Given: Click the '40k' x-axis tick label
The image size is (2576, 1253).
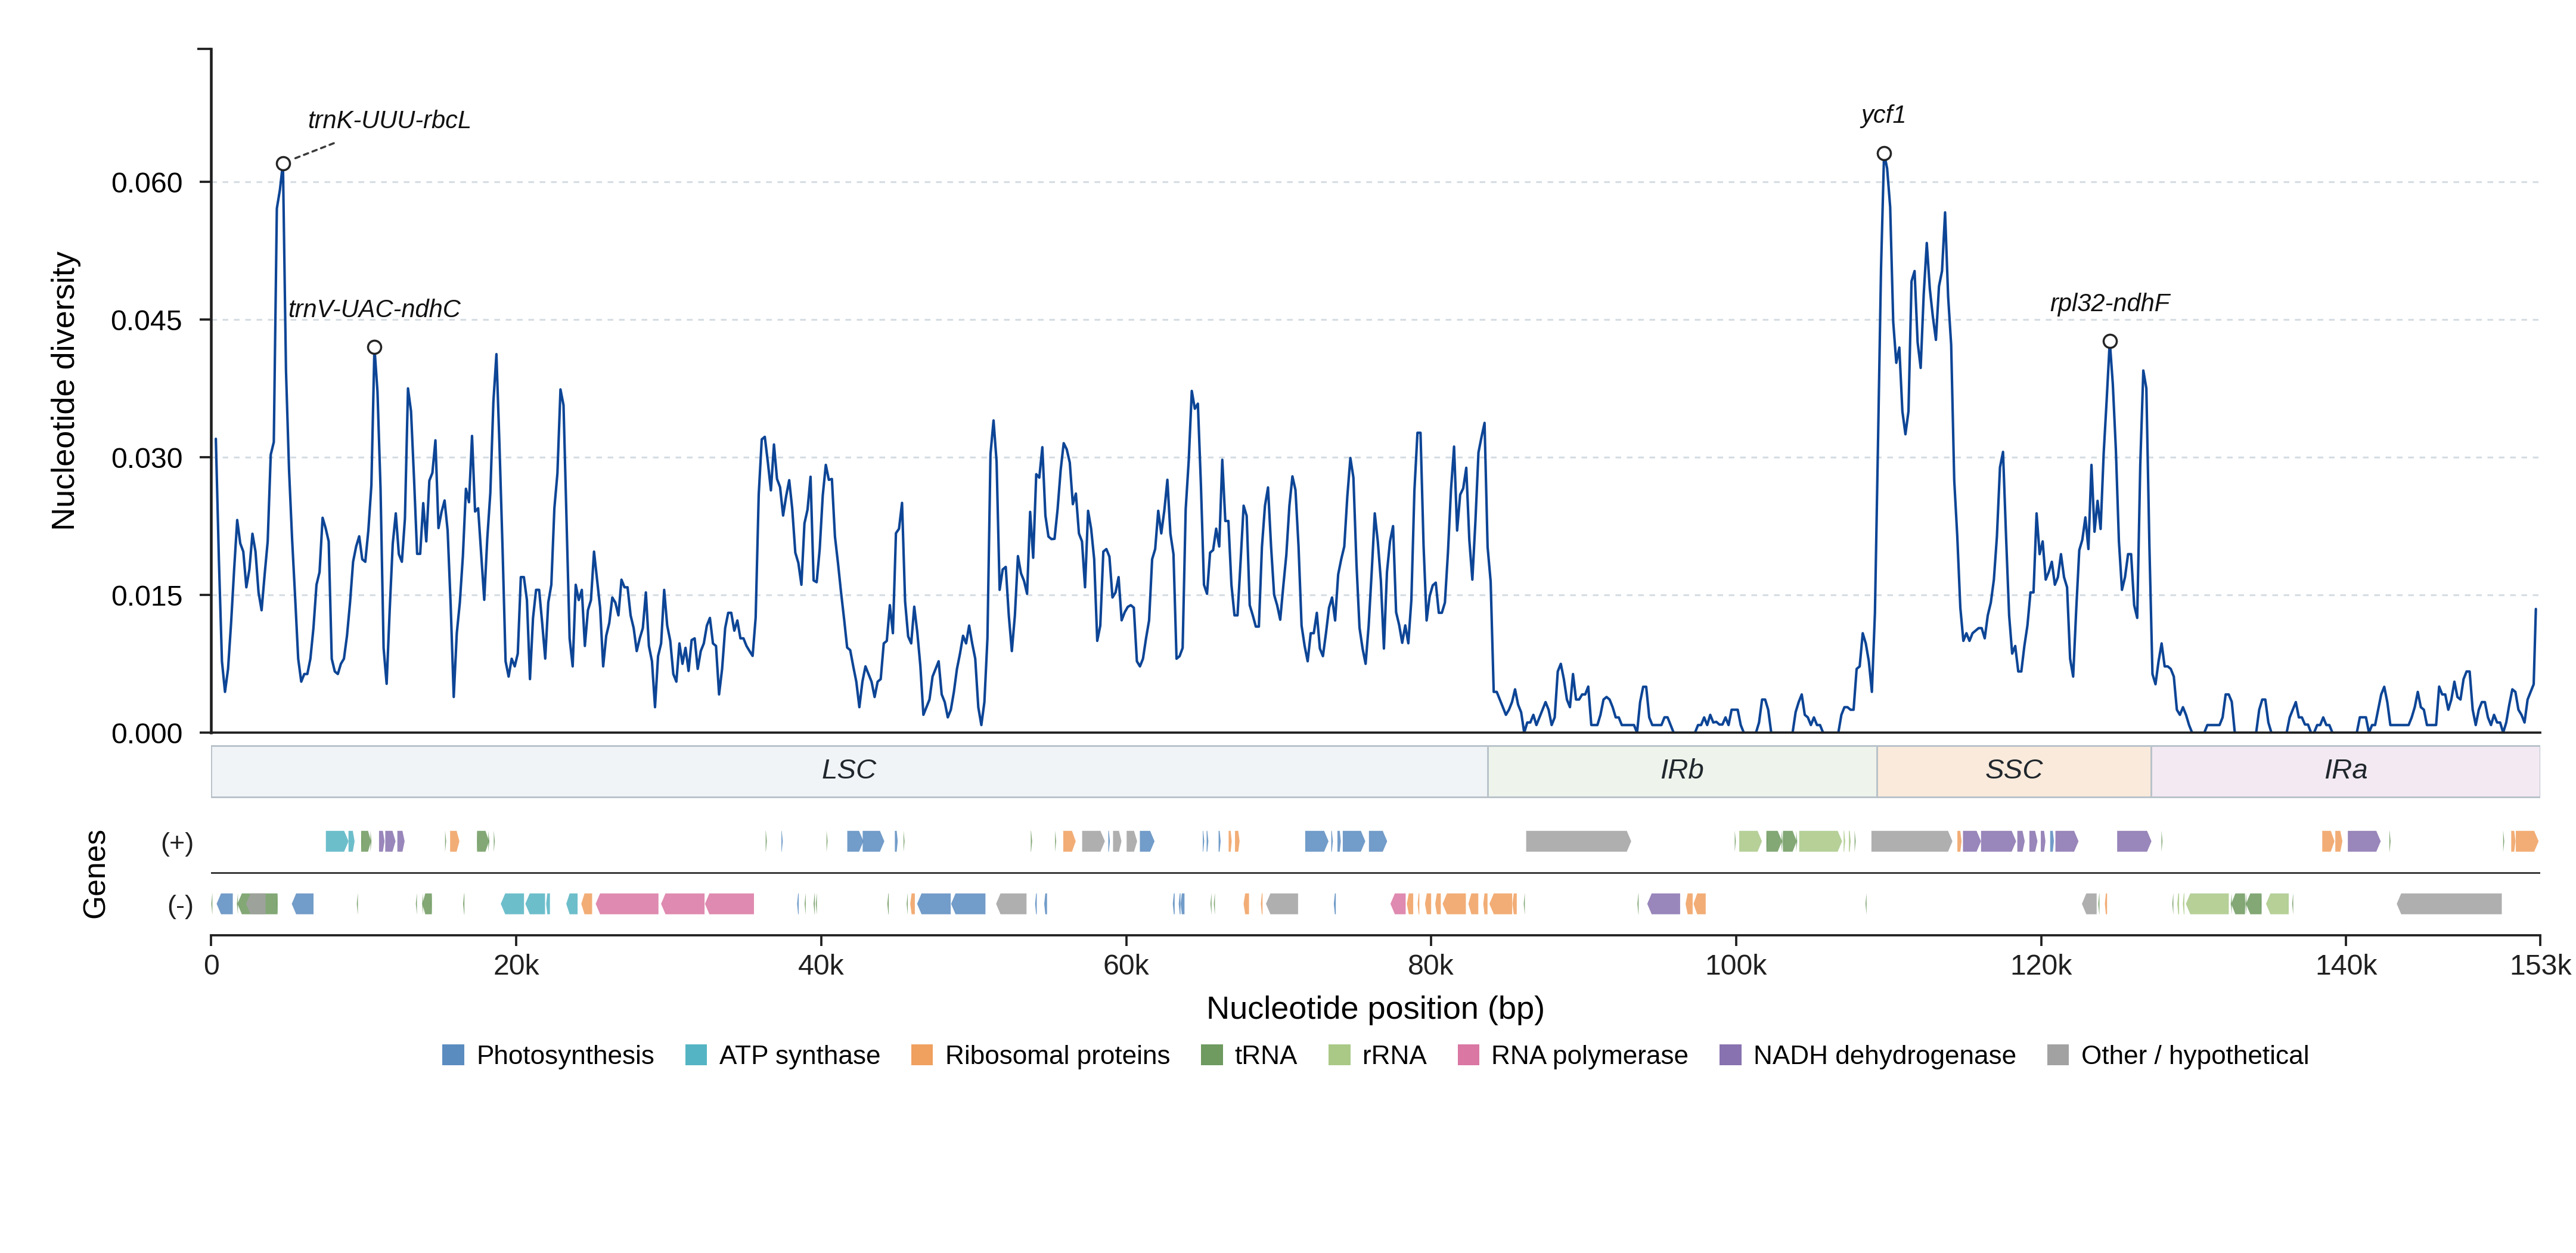Looking at the screenshot, I should tap(821, 966).
